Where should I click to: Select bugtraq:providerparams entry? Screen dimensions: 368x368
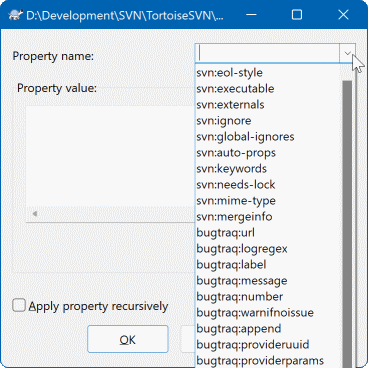[269, 360]
